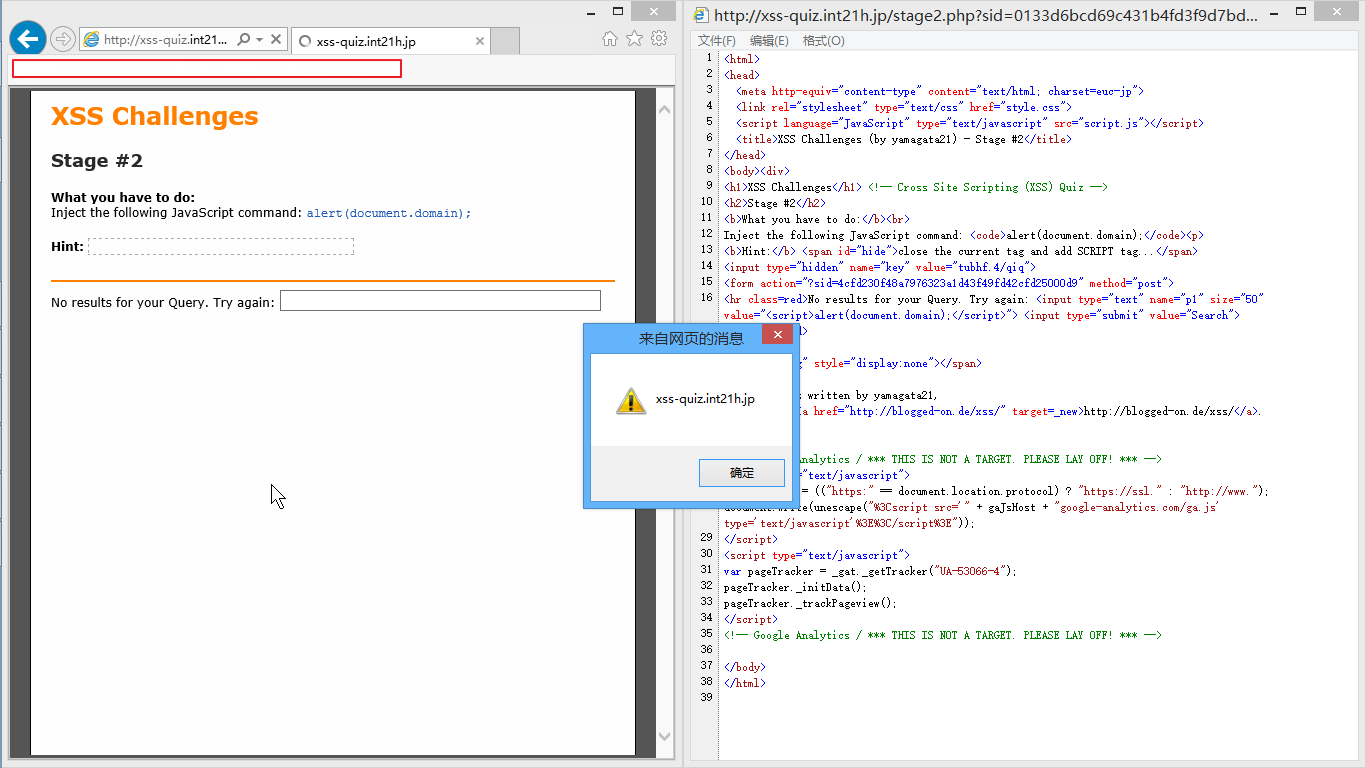Click the hidden key input line in source

click(880, 267)
